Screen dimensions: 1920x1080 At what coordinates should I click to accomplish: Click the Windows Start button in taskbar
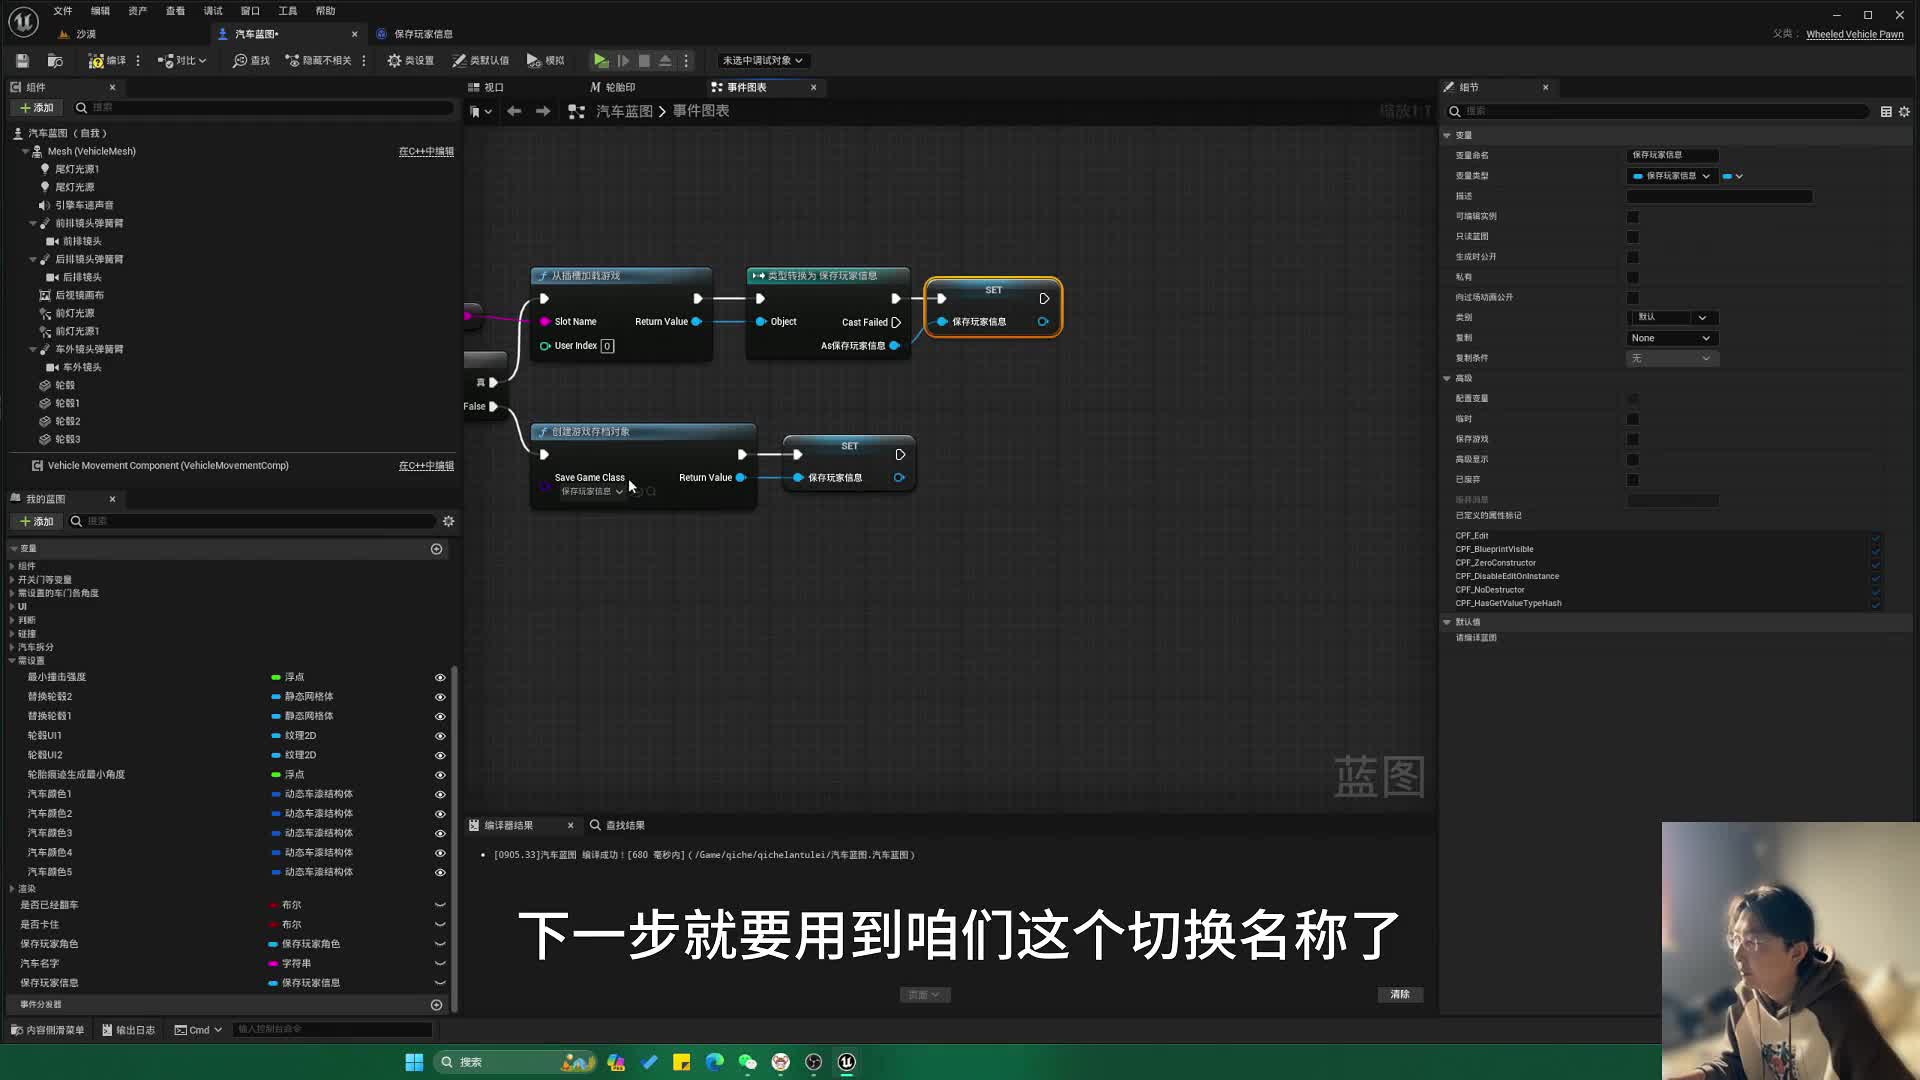point(414,1063)
